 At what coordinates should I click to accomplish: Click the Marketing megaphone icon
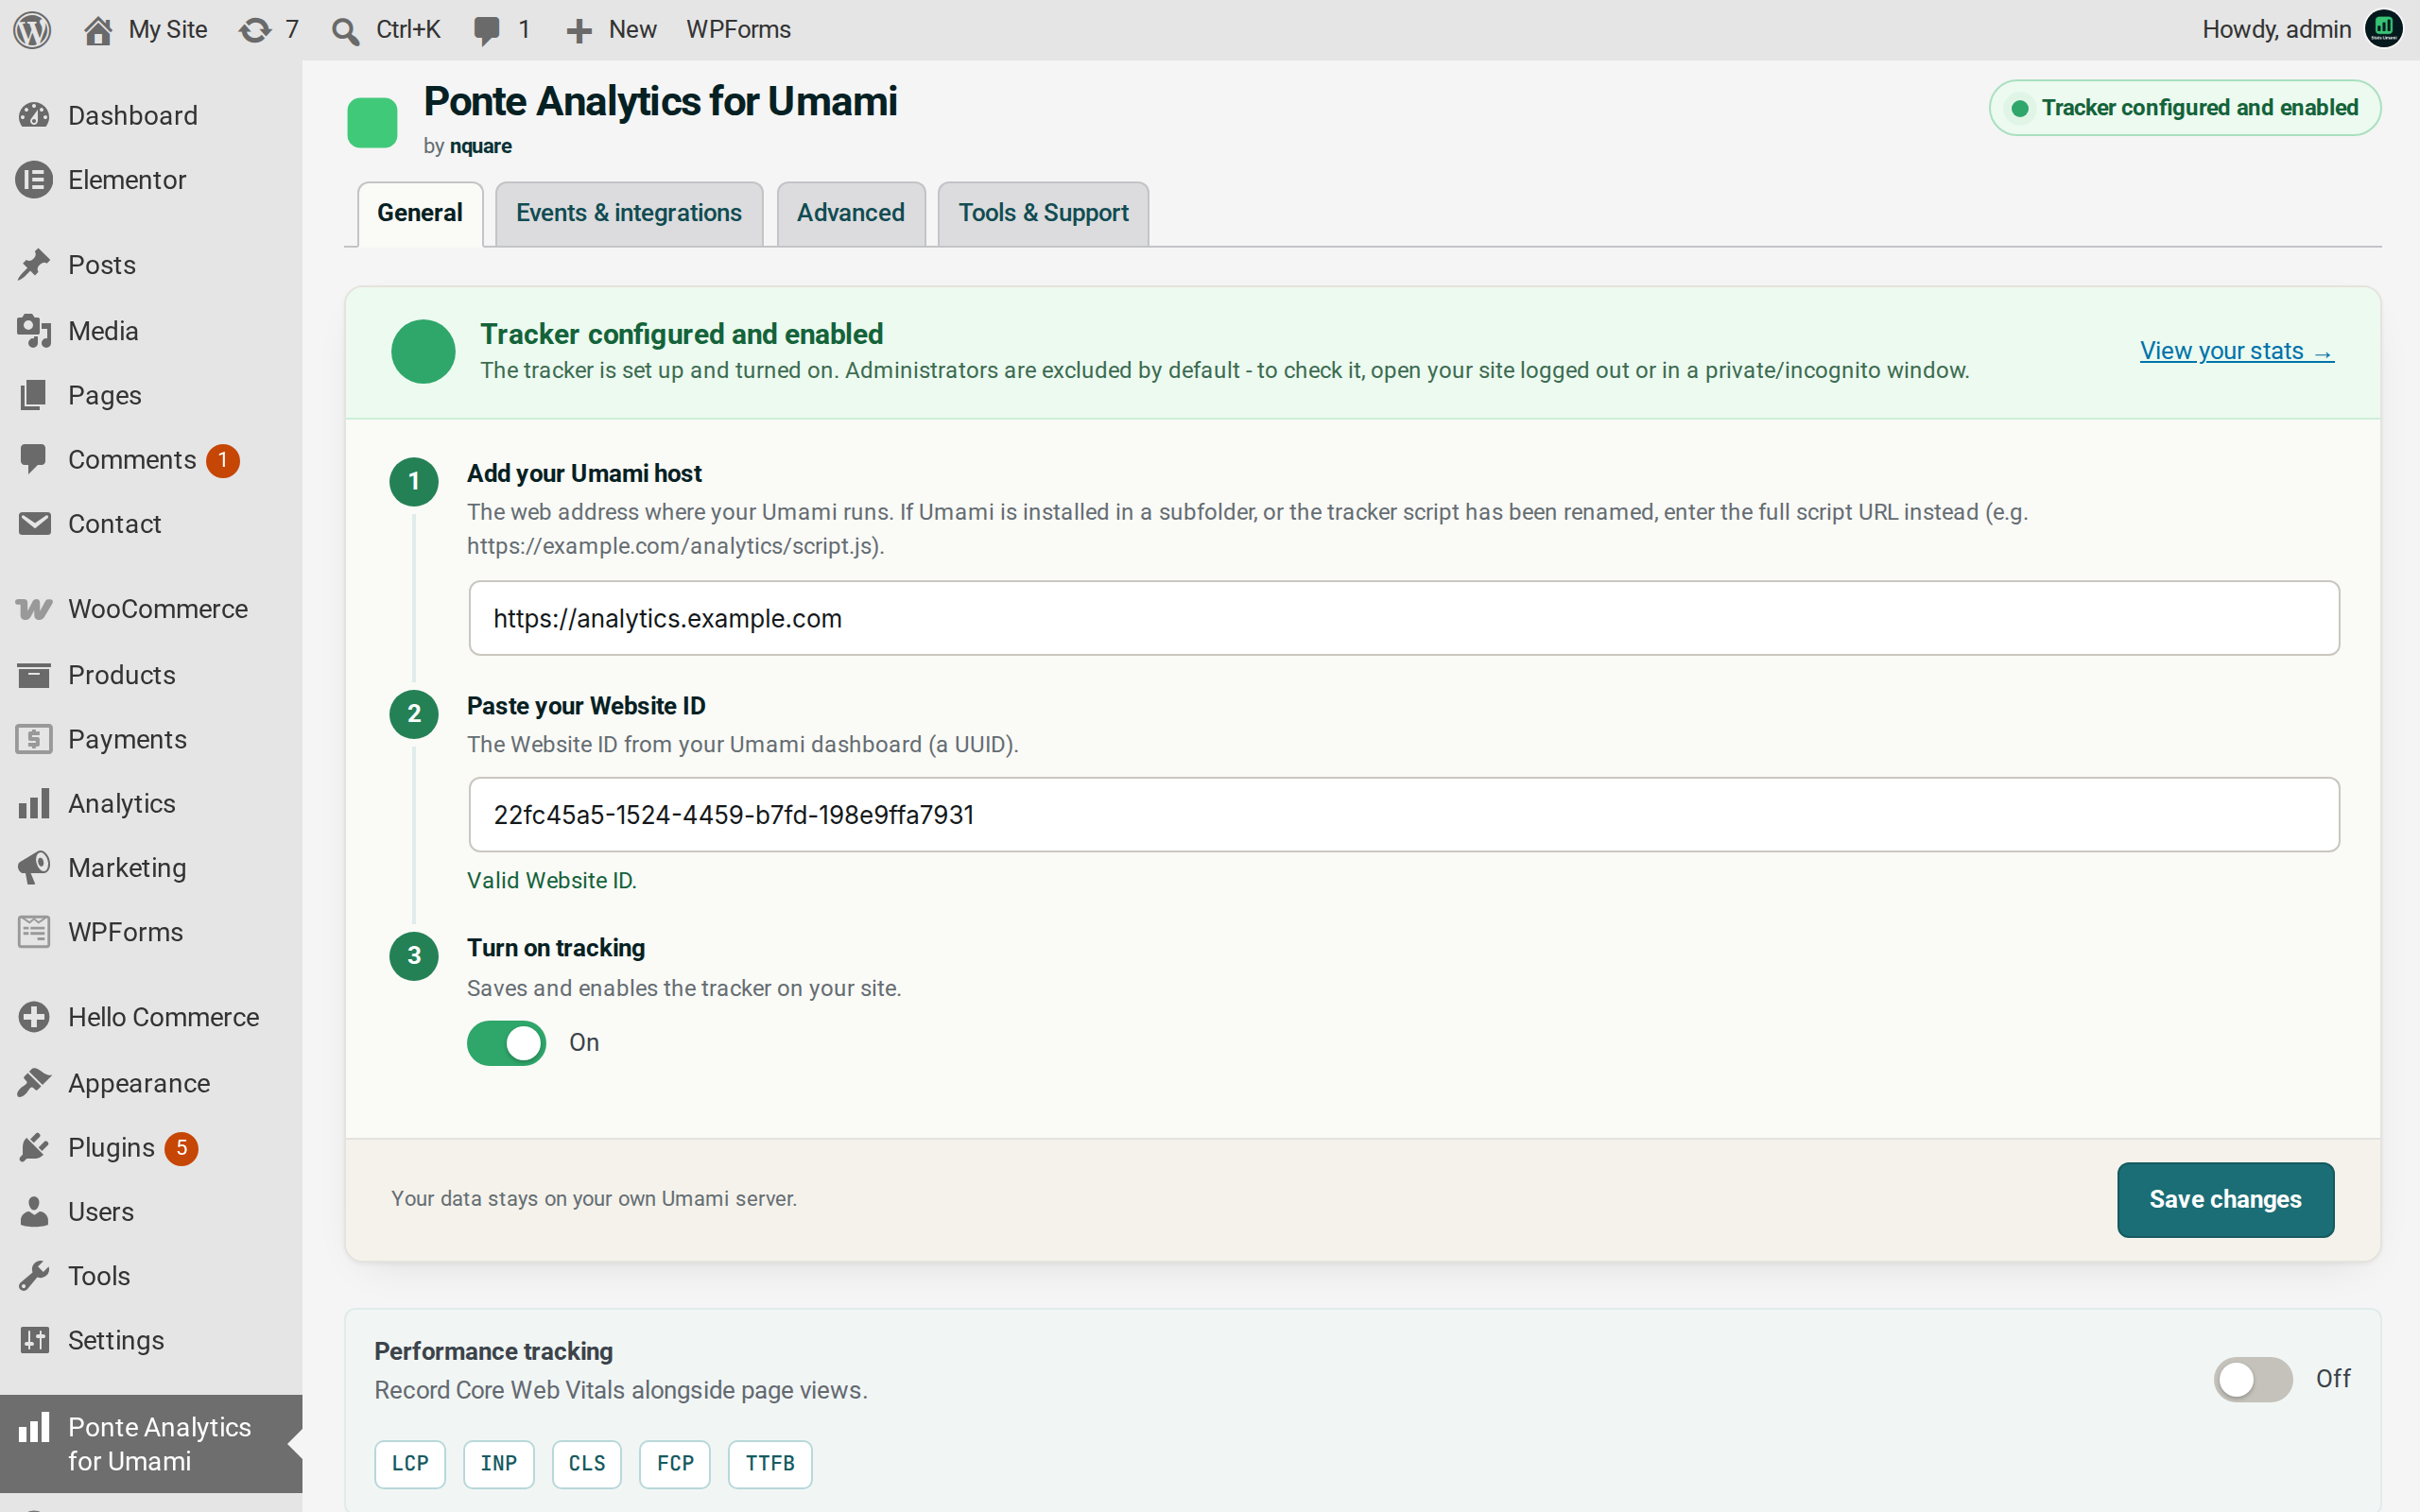(34, 868)
